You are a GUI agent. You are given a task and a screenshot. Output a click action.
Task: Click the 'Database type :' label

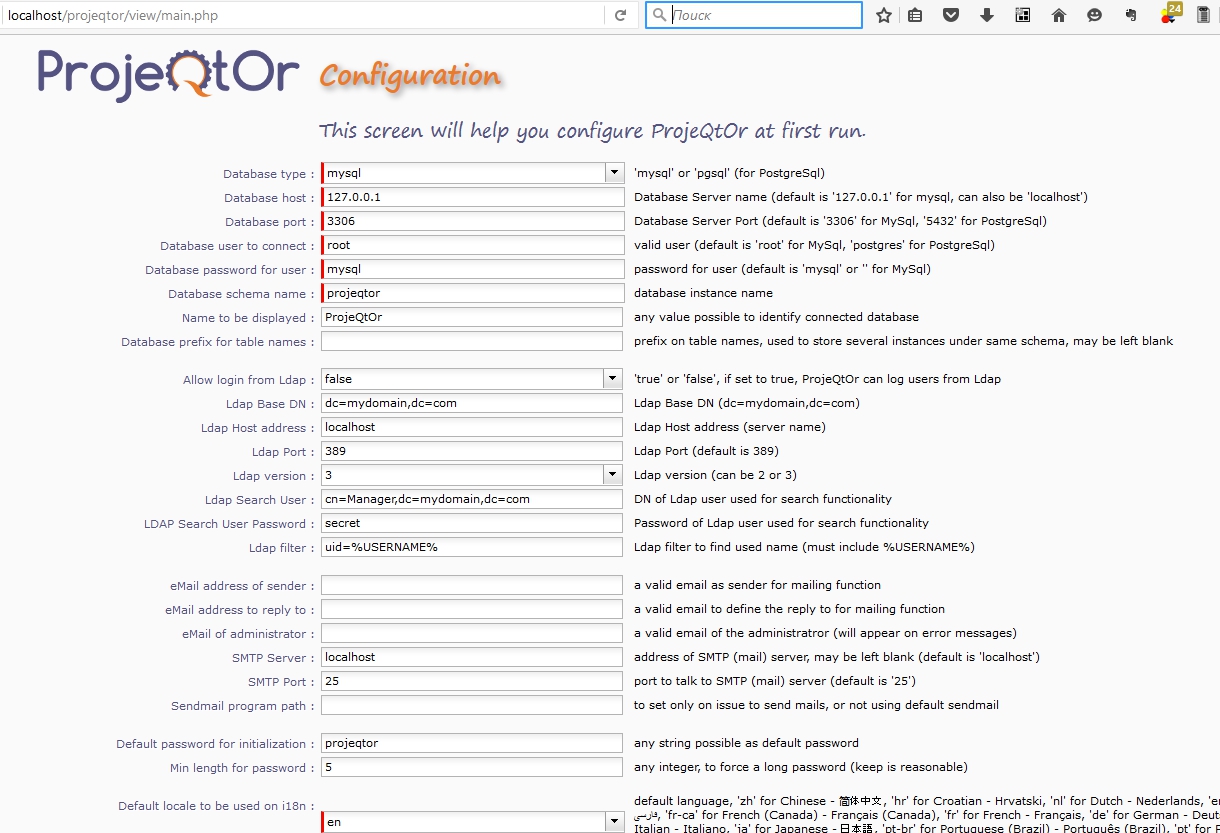point(269,174)
